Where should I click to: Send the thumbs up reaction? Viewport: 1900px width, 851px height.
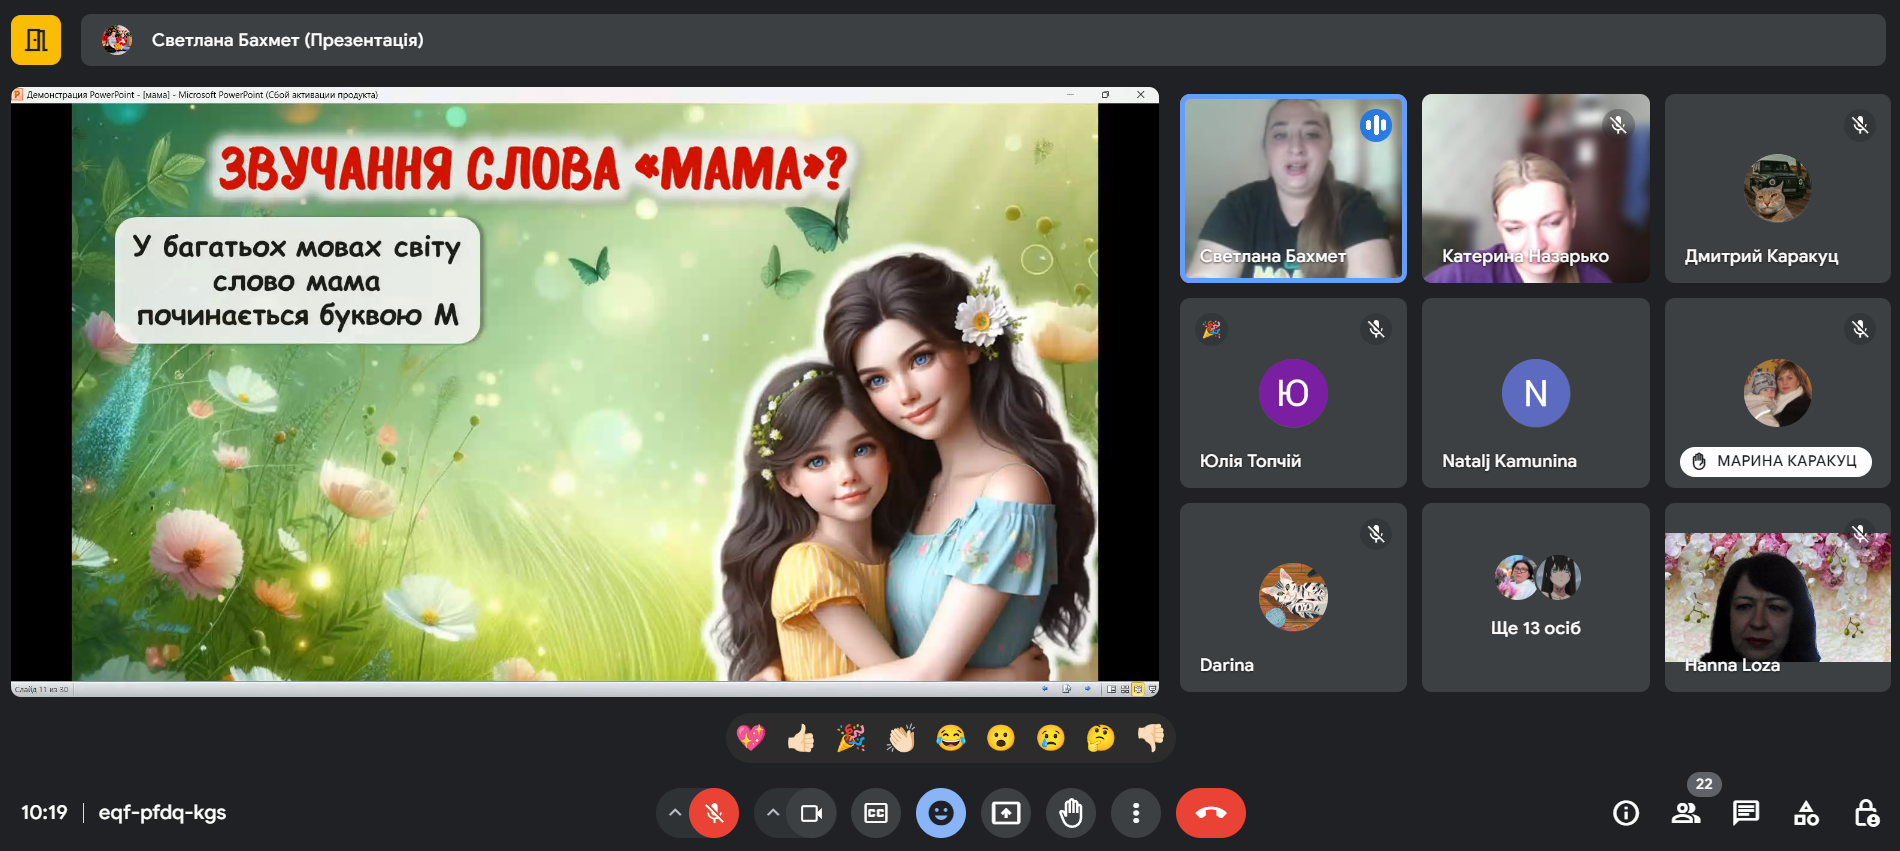click(x=801, y=738)
